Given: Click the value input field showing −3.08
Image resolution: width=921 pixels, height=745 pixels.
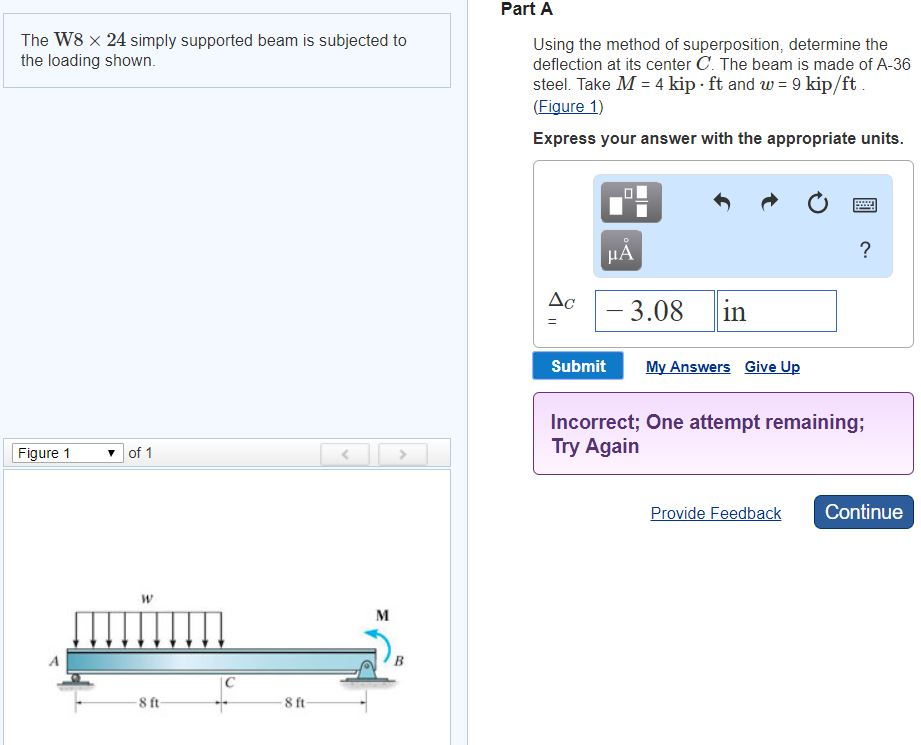Looking at the screenshot, I should (655, 311).
